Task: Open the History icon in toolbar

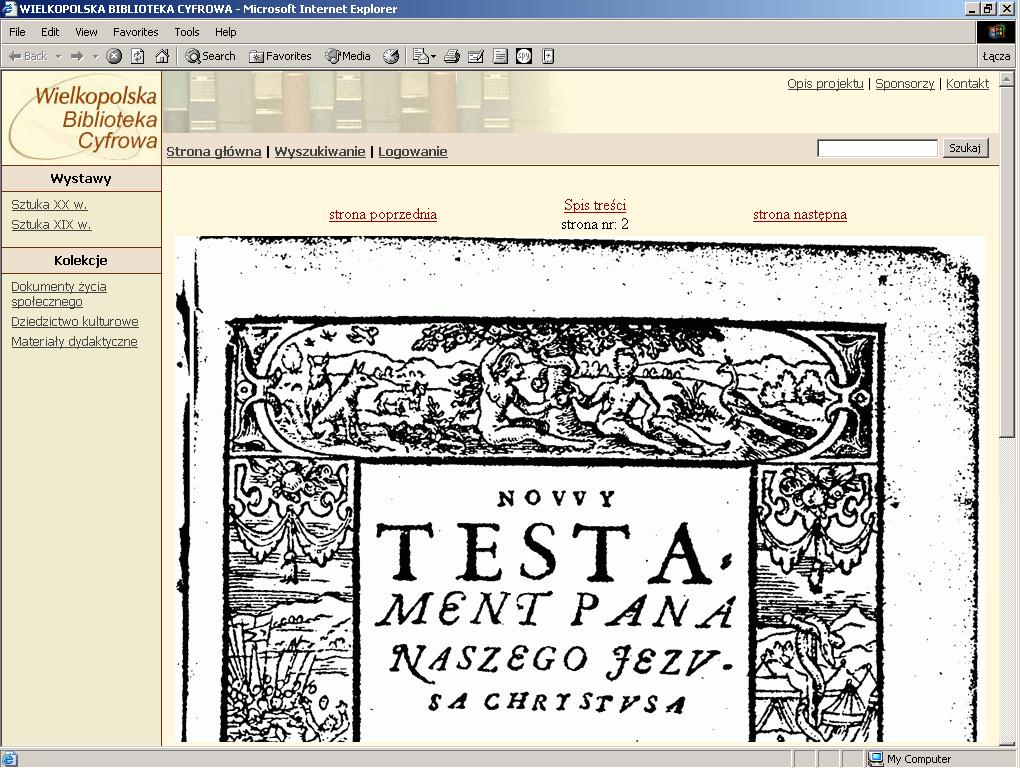Action: point(391,57)
